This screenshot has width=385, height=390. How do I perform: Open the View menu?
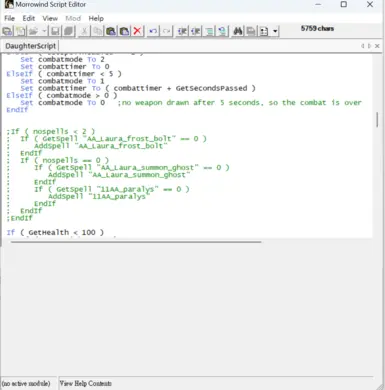coord(50,18)
